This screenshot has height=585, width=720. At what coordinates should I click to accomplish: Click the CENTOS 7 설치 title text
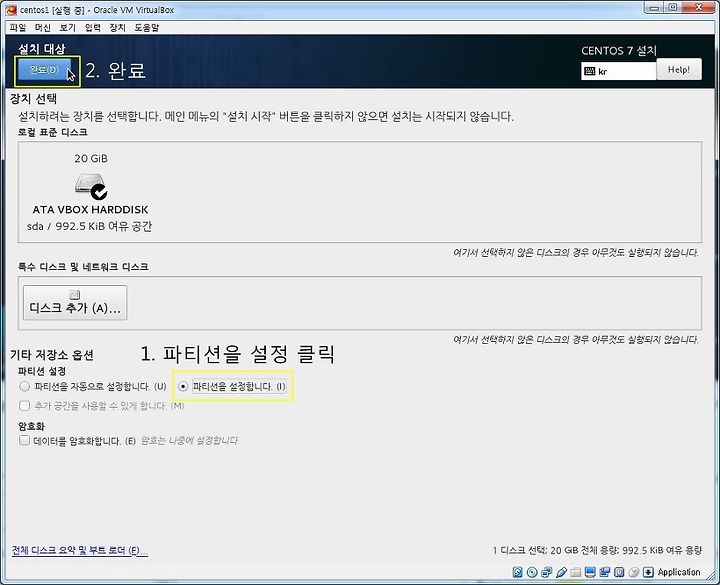pos(619,51)
